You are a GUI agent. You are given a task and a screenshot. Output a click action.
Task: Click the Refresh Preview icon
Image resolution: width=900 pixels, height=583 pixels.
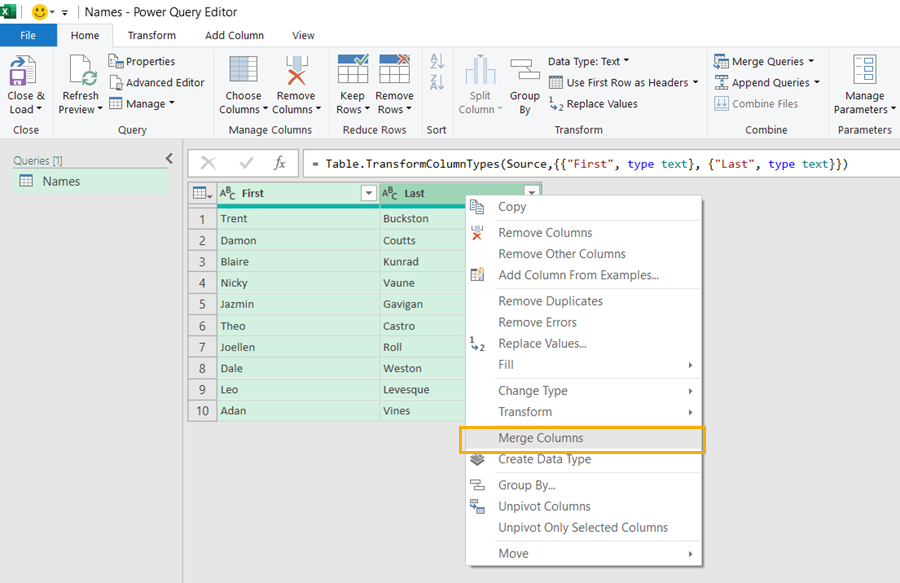[x=82, y=70]
